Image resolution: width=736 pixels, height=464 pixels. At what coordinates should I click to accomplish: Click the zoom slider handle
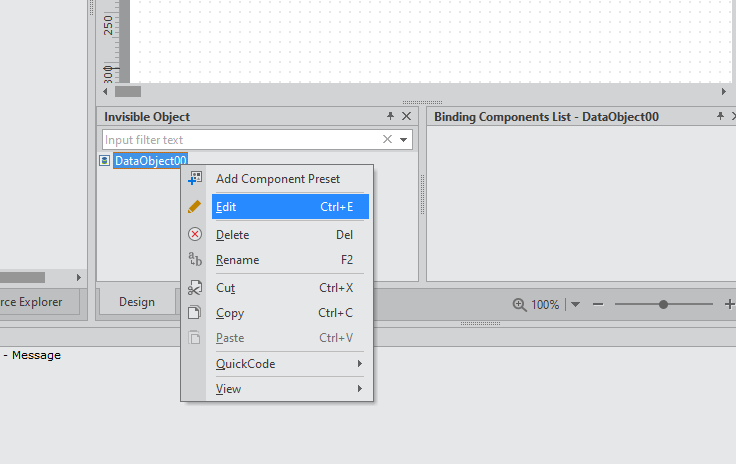663,304
